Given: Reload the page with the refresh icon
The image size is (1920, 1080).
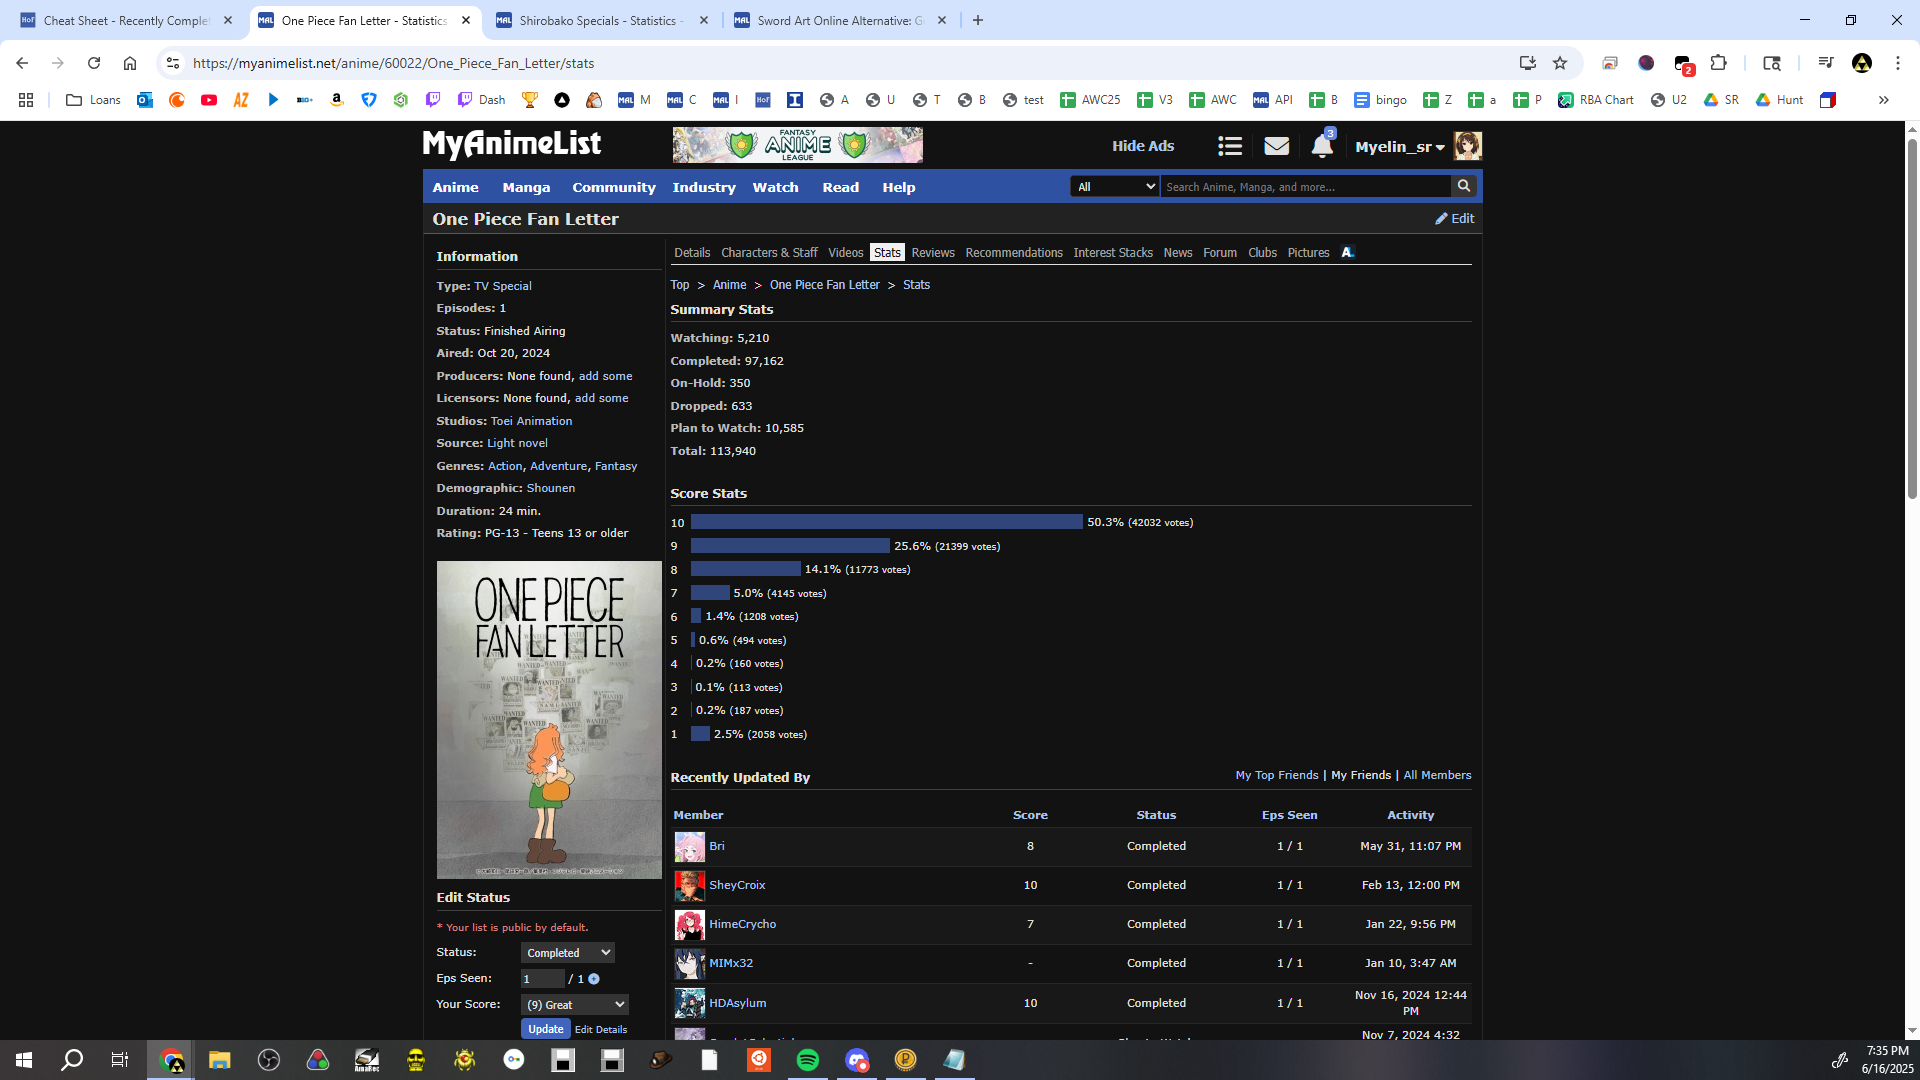Looking at the screenshot, I should (94, 63).
